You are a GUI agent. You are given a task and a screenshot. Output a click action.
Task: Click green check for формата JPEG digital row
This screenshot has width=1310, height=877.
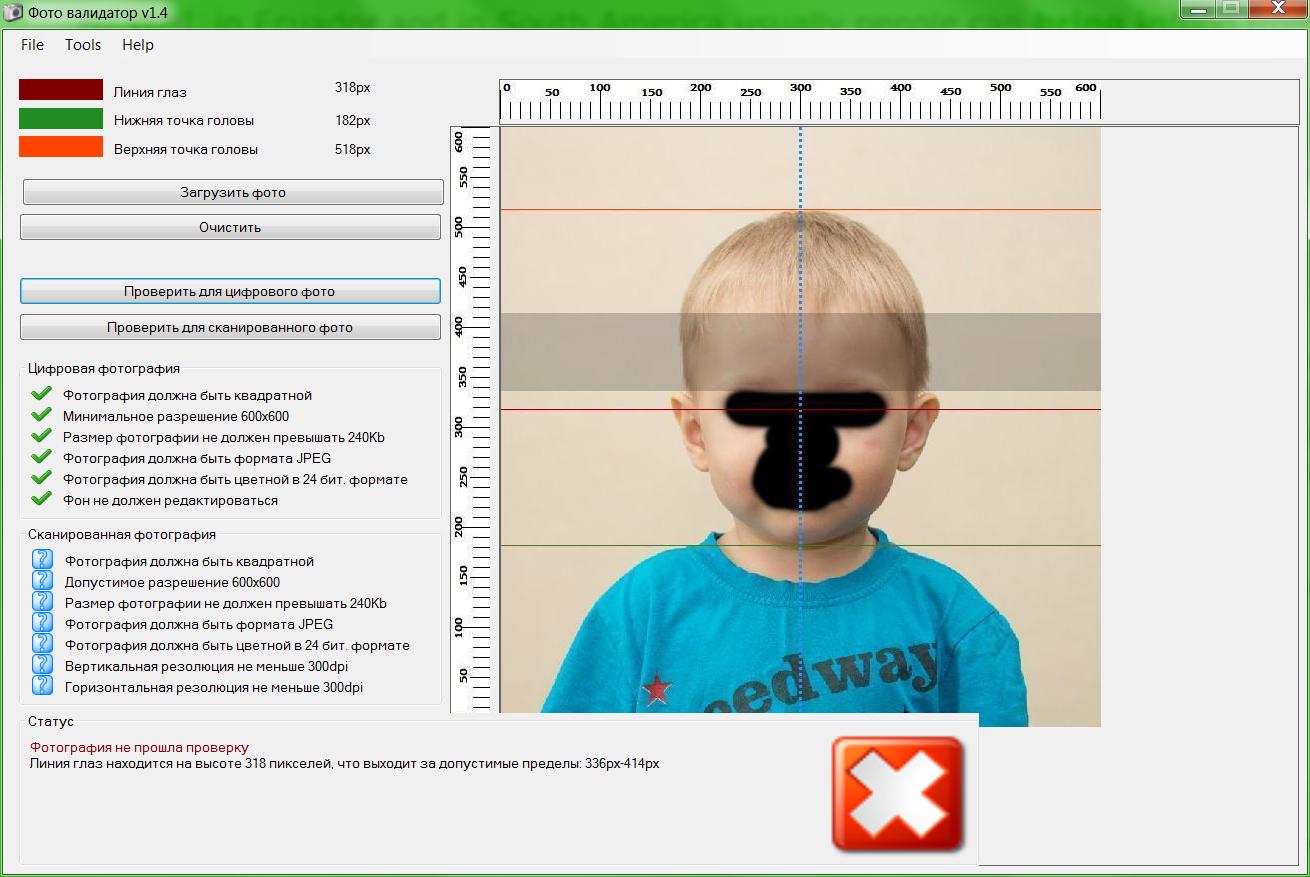coord(41,457)
